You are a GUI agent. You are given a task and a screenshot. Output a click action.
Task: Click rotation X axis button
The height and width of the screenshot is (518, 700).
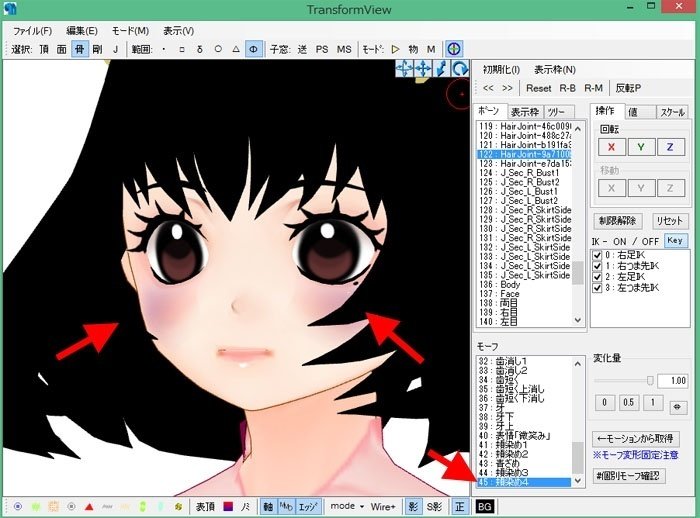(612, 147)
